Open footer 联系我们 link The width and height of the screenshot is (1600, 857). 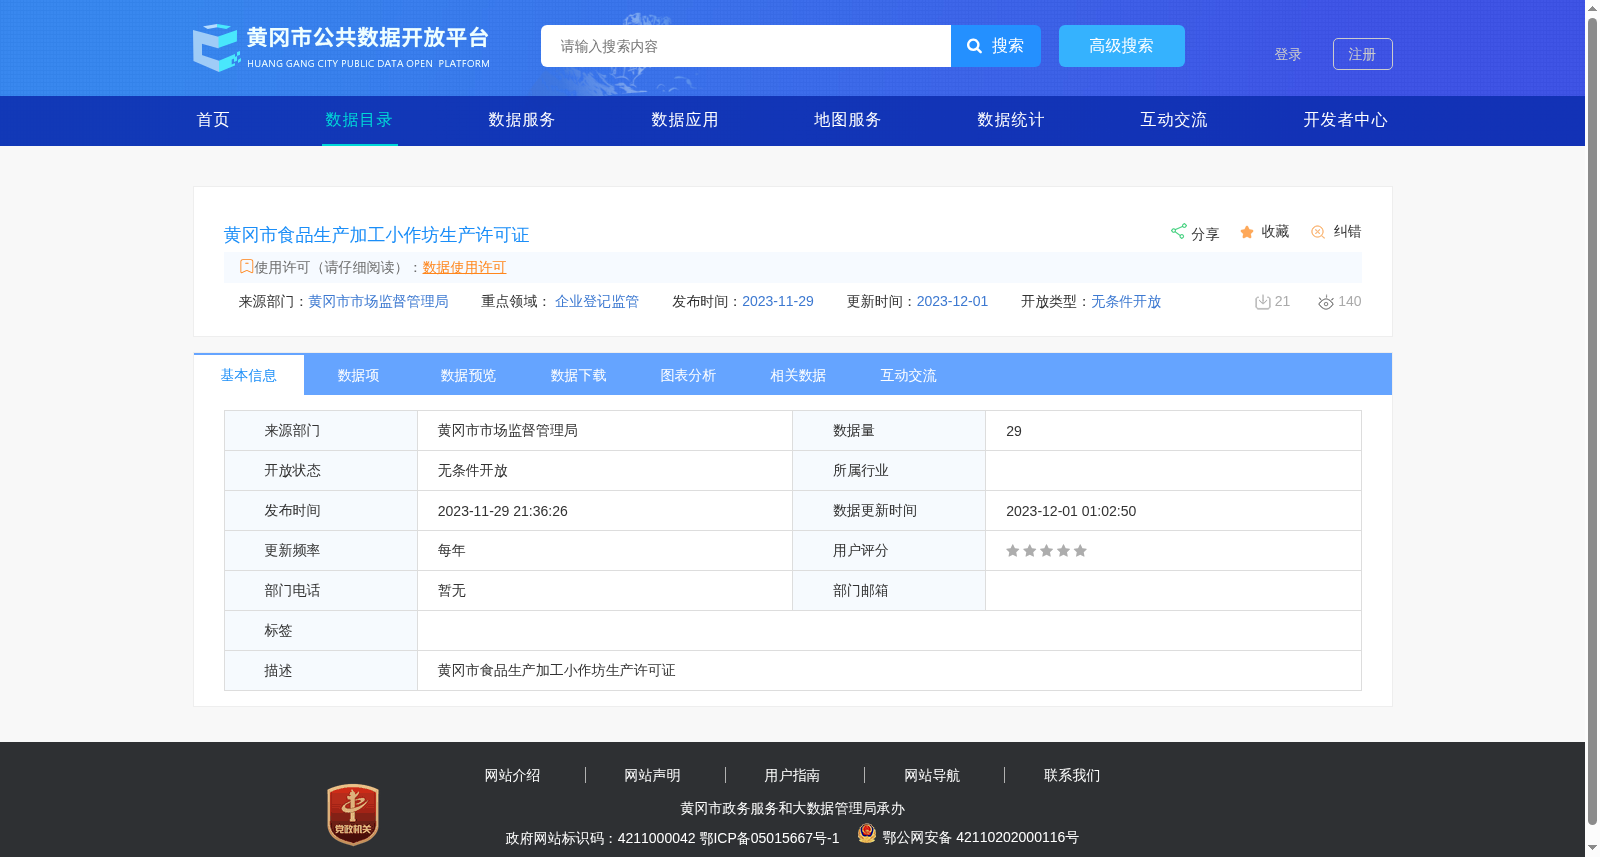pyautogui.click(x=1073, y=775)
